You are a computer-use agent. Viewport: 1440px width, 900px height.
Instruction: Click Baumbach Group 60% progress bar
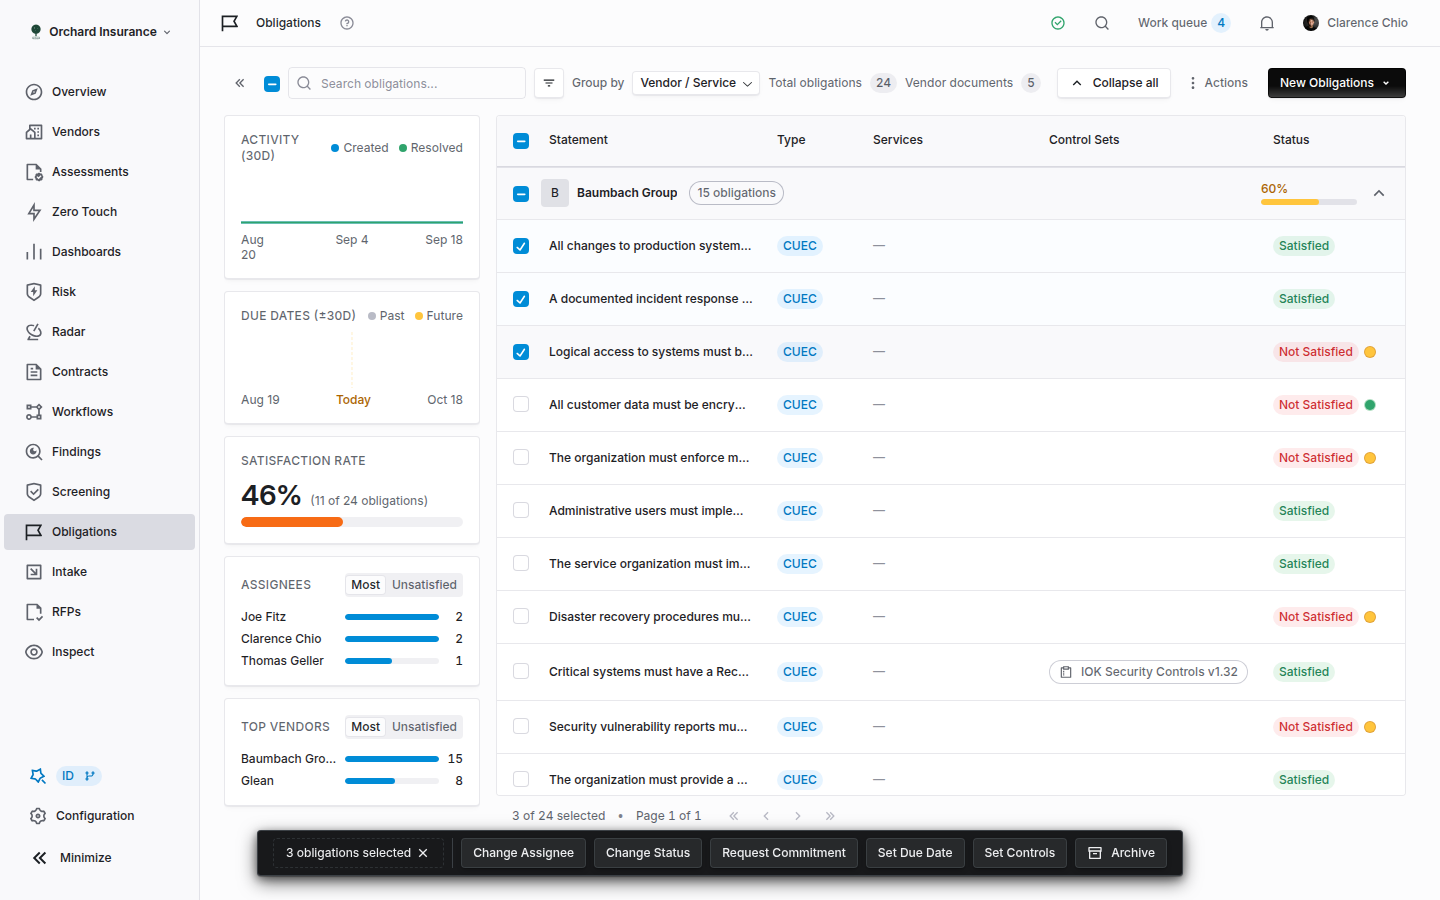tap(1309, 202)
